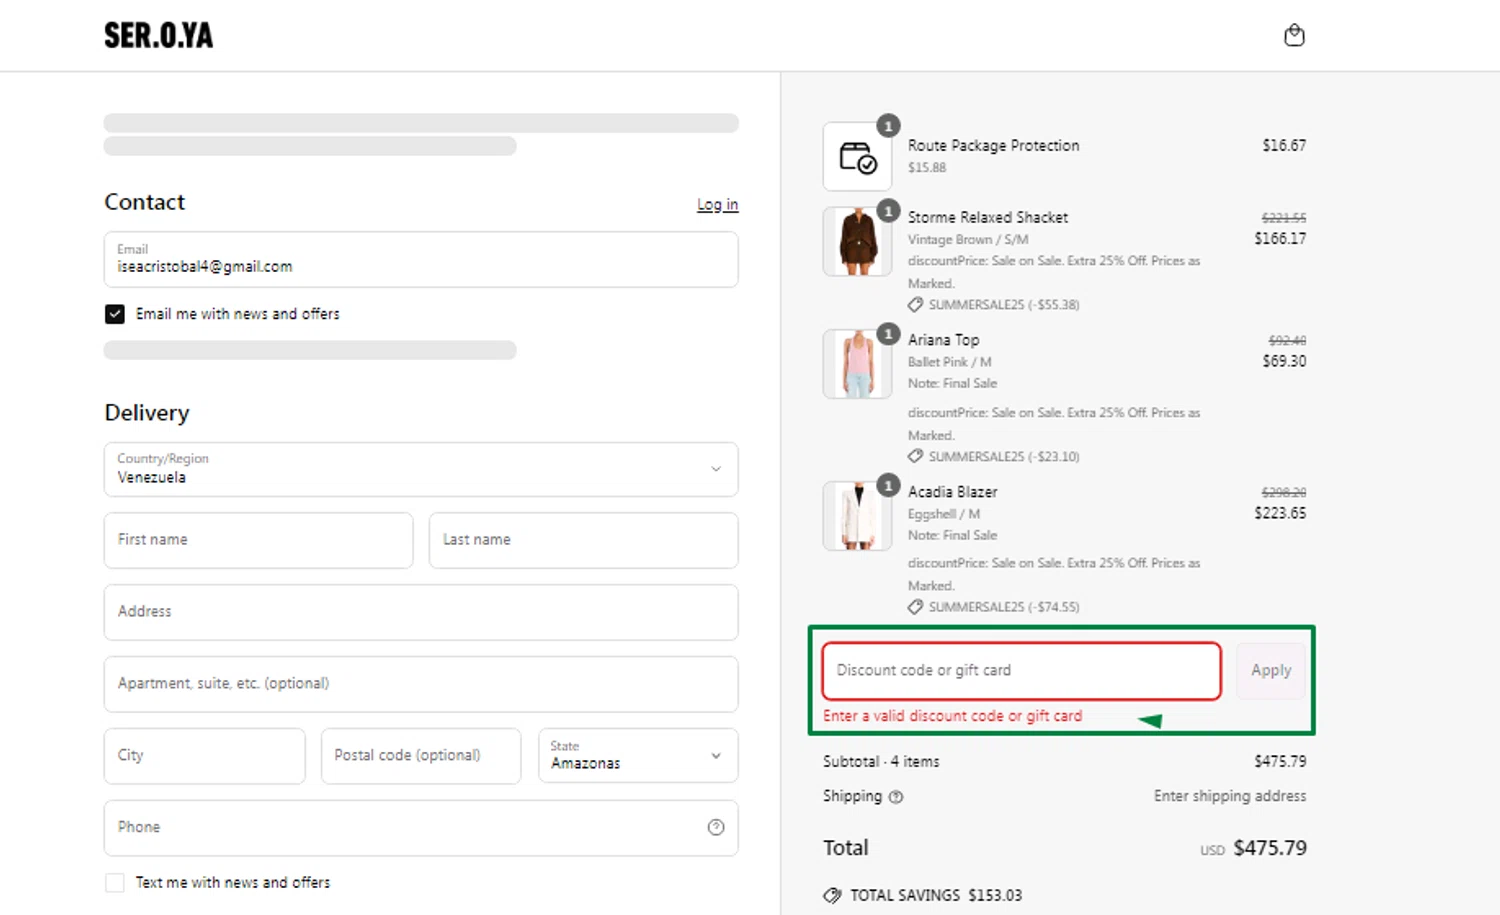Image resolution: width=1500 pixels, height=915 pixels.
Task: Click the SUMMERSALE25 (-$55.38) discount text
Action: (1004, 304)
